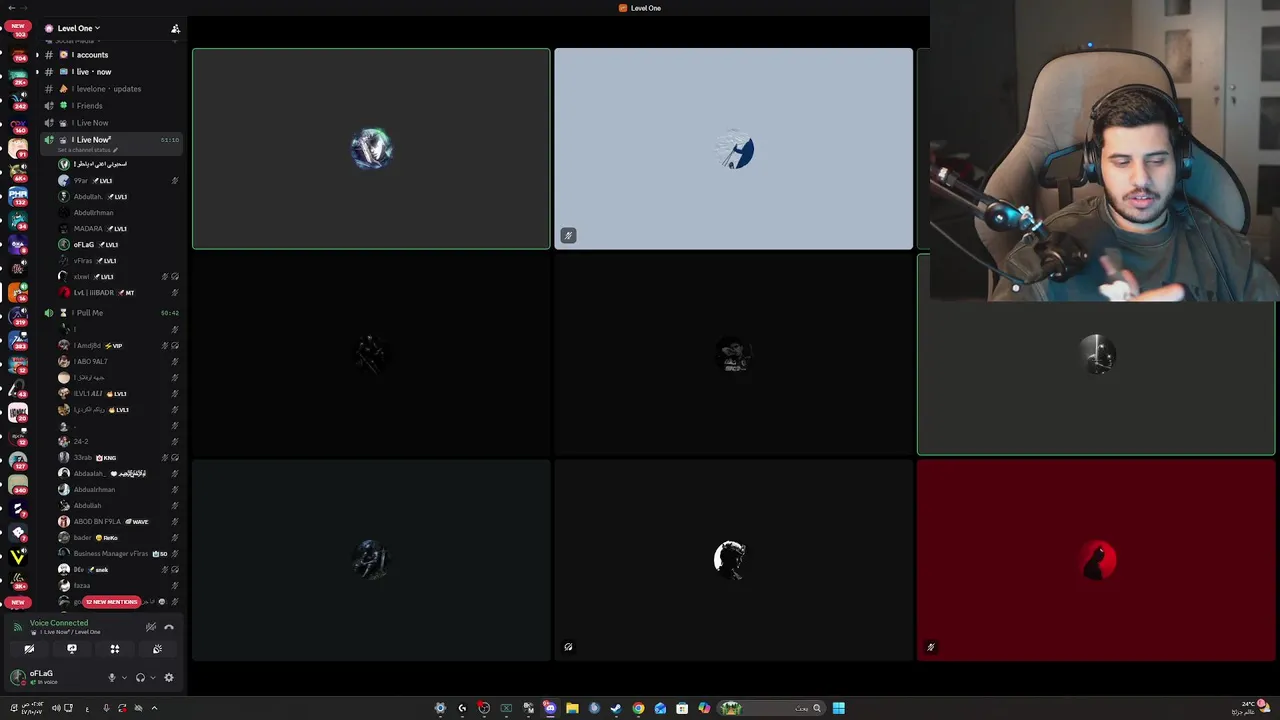Disconnect from voice with hang-up icon
This screenshot has height=720, width=1280.
(169, 627)
